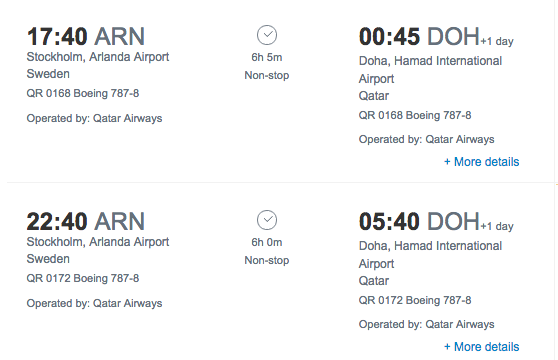Click the clock icon above 6h 5m
Viewport: 558px width, 360px height.
click(x=267, y=35)
